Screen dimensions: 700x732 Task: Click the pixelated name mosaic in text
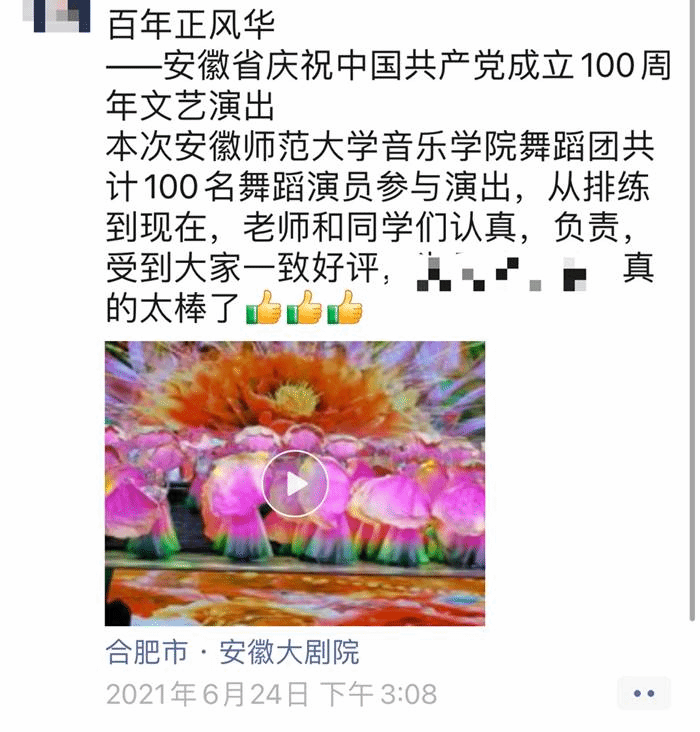coord(502,272)
